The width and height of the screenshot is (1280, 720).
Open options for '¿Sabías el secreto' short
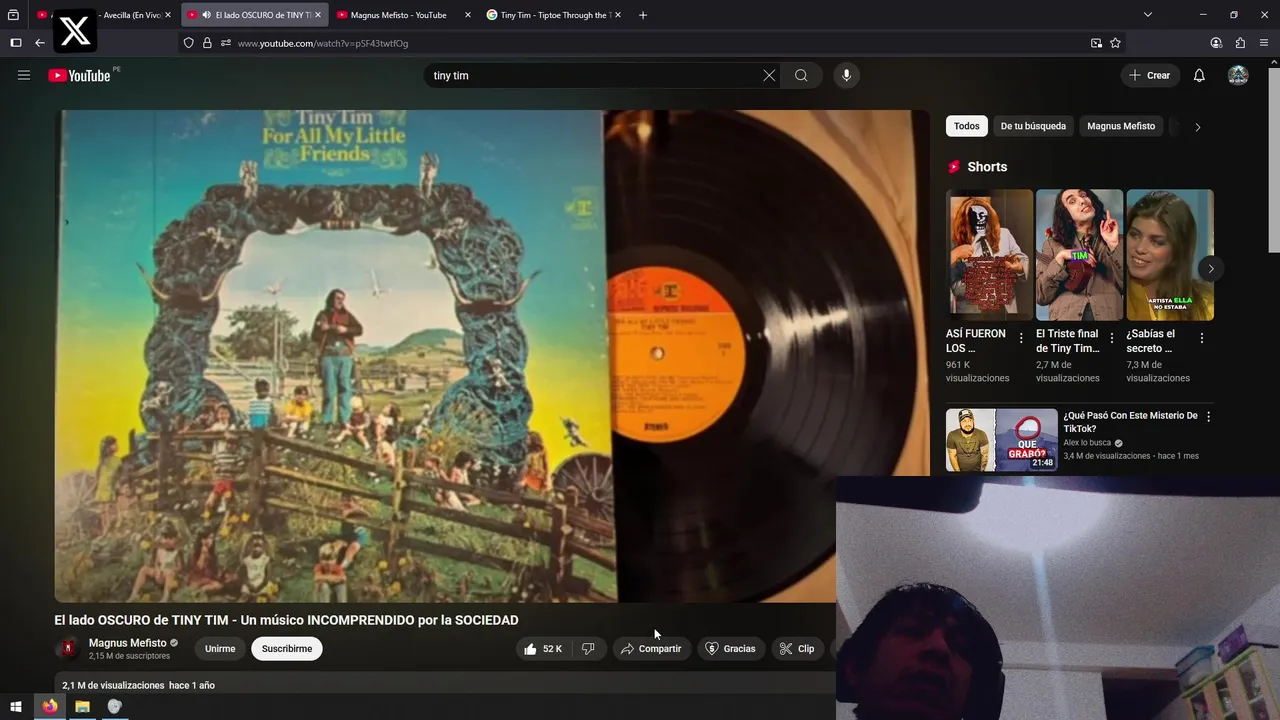click(1202, 339)
